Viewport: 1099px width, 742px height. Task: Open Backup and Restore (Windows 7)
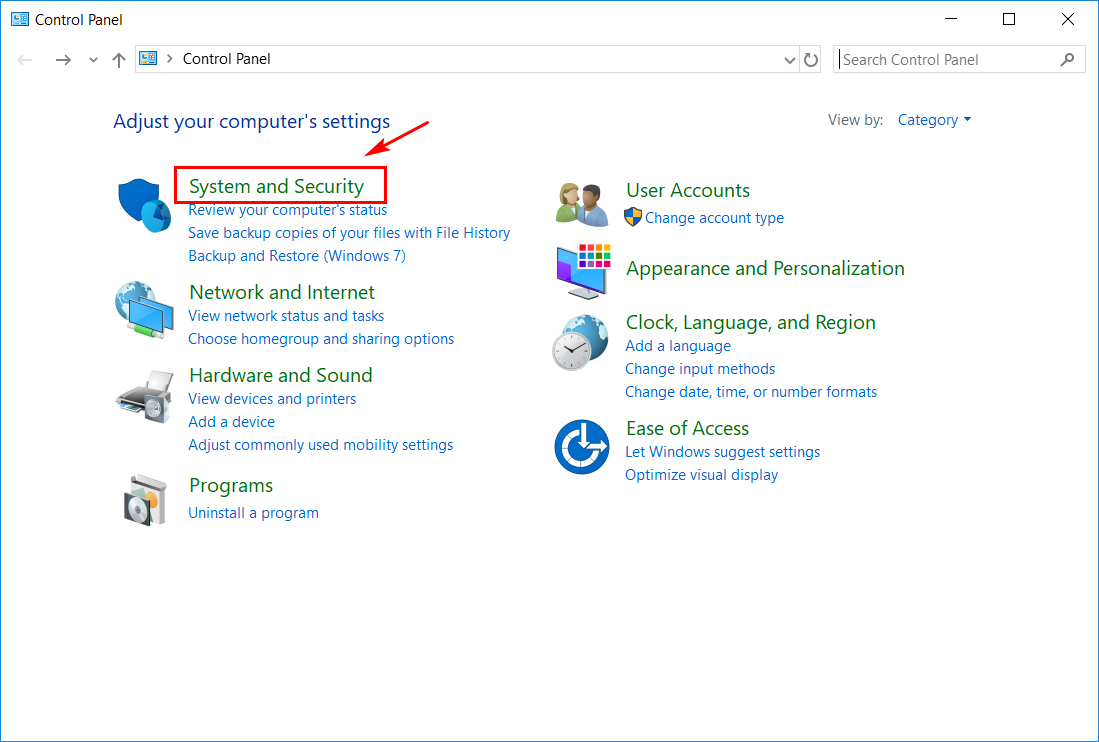coord(297,256)
